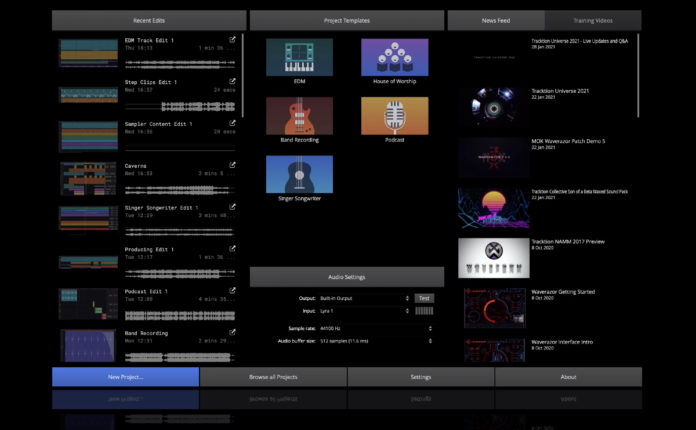Open Browse all Projects
The width and height of the screenshot is (696, 430).
pos(273,377)
